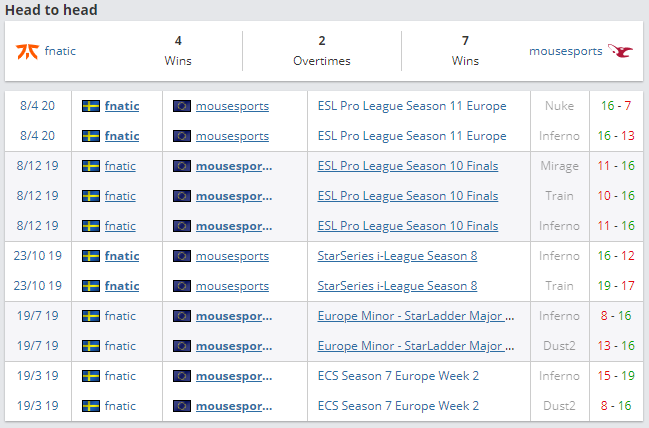Click EU flag in Europe Minor Inferno row
649x428 pixels.
point(182,316)
